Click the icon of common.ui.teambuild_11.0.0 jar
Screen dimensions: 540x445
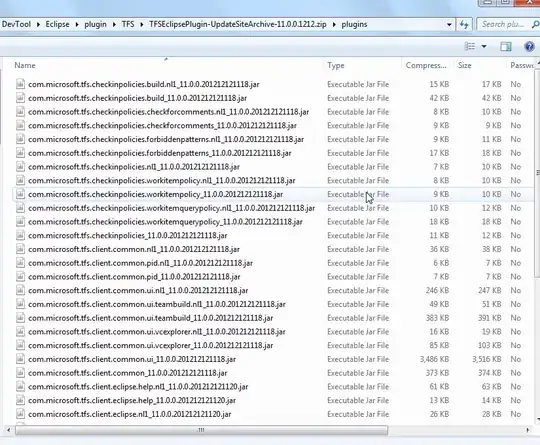[20, 318]
